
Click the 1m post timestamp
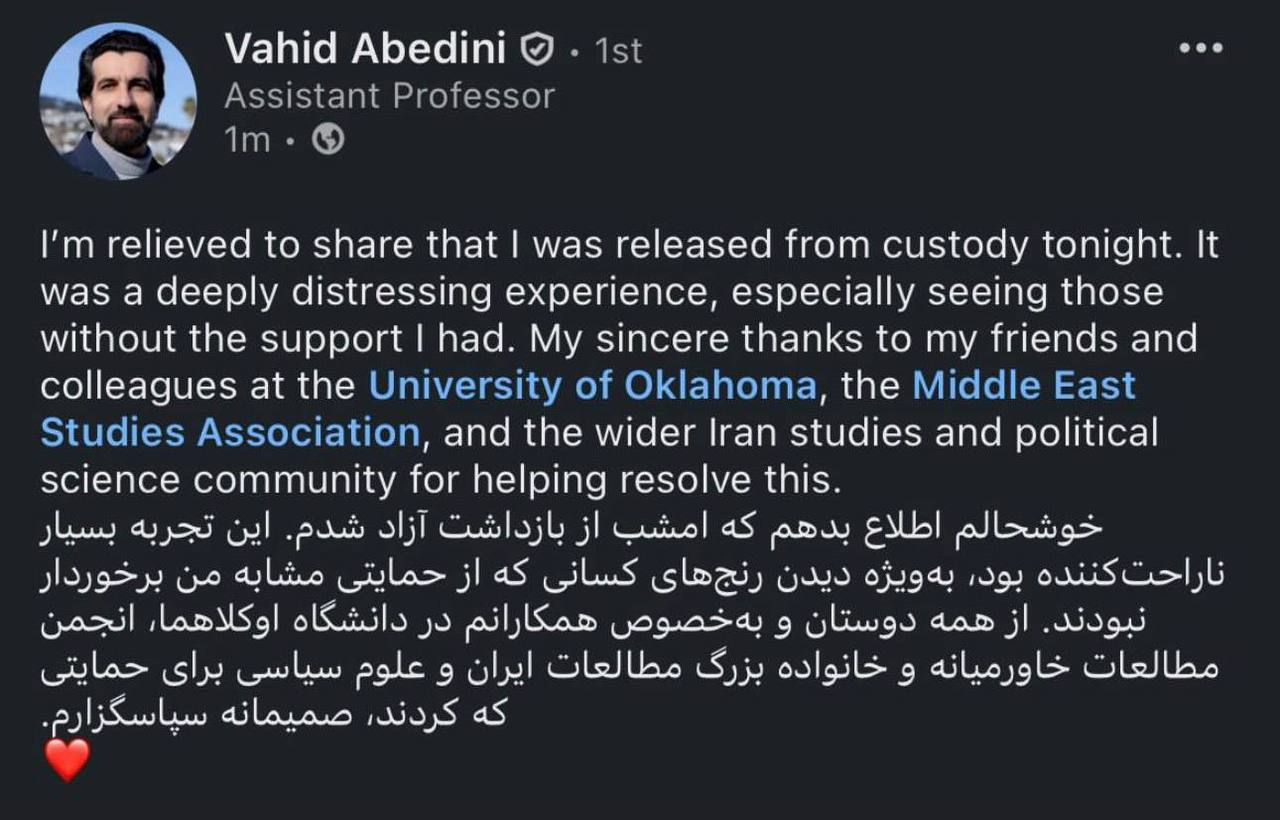[247, 141]
